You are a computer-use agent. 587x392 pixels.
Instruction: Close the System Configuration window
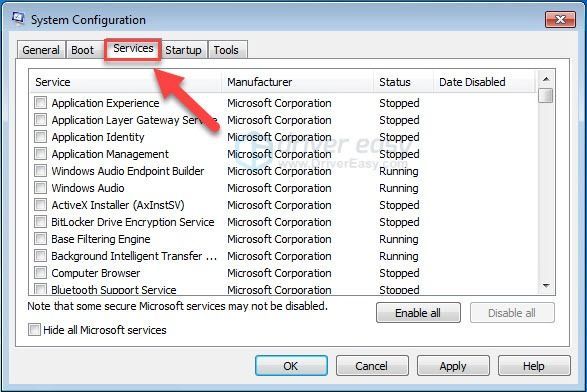(x=560, y=19)
